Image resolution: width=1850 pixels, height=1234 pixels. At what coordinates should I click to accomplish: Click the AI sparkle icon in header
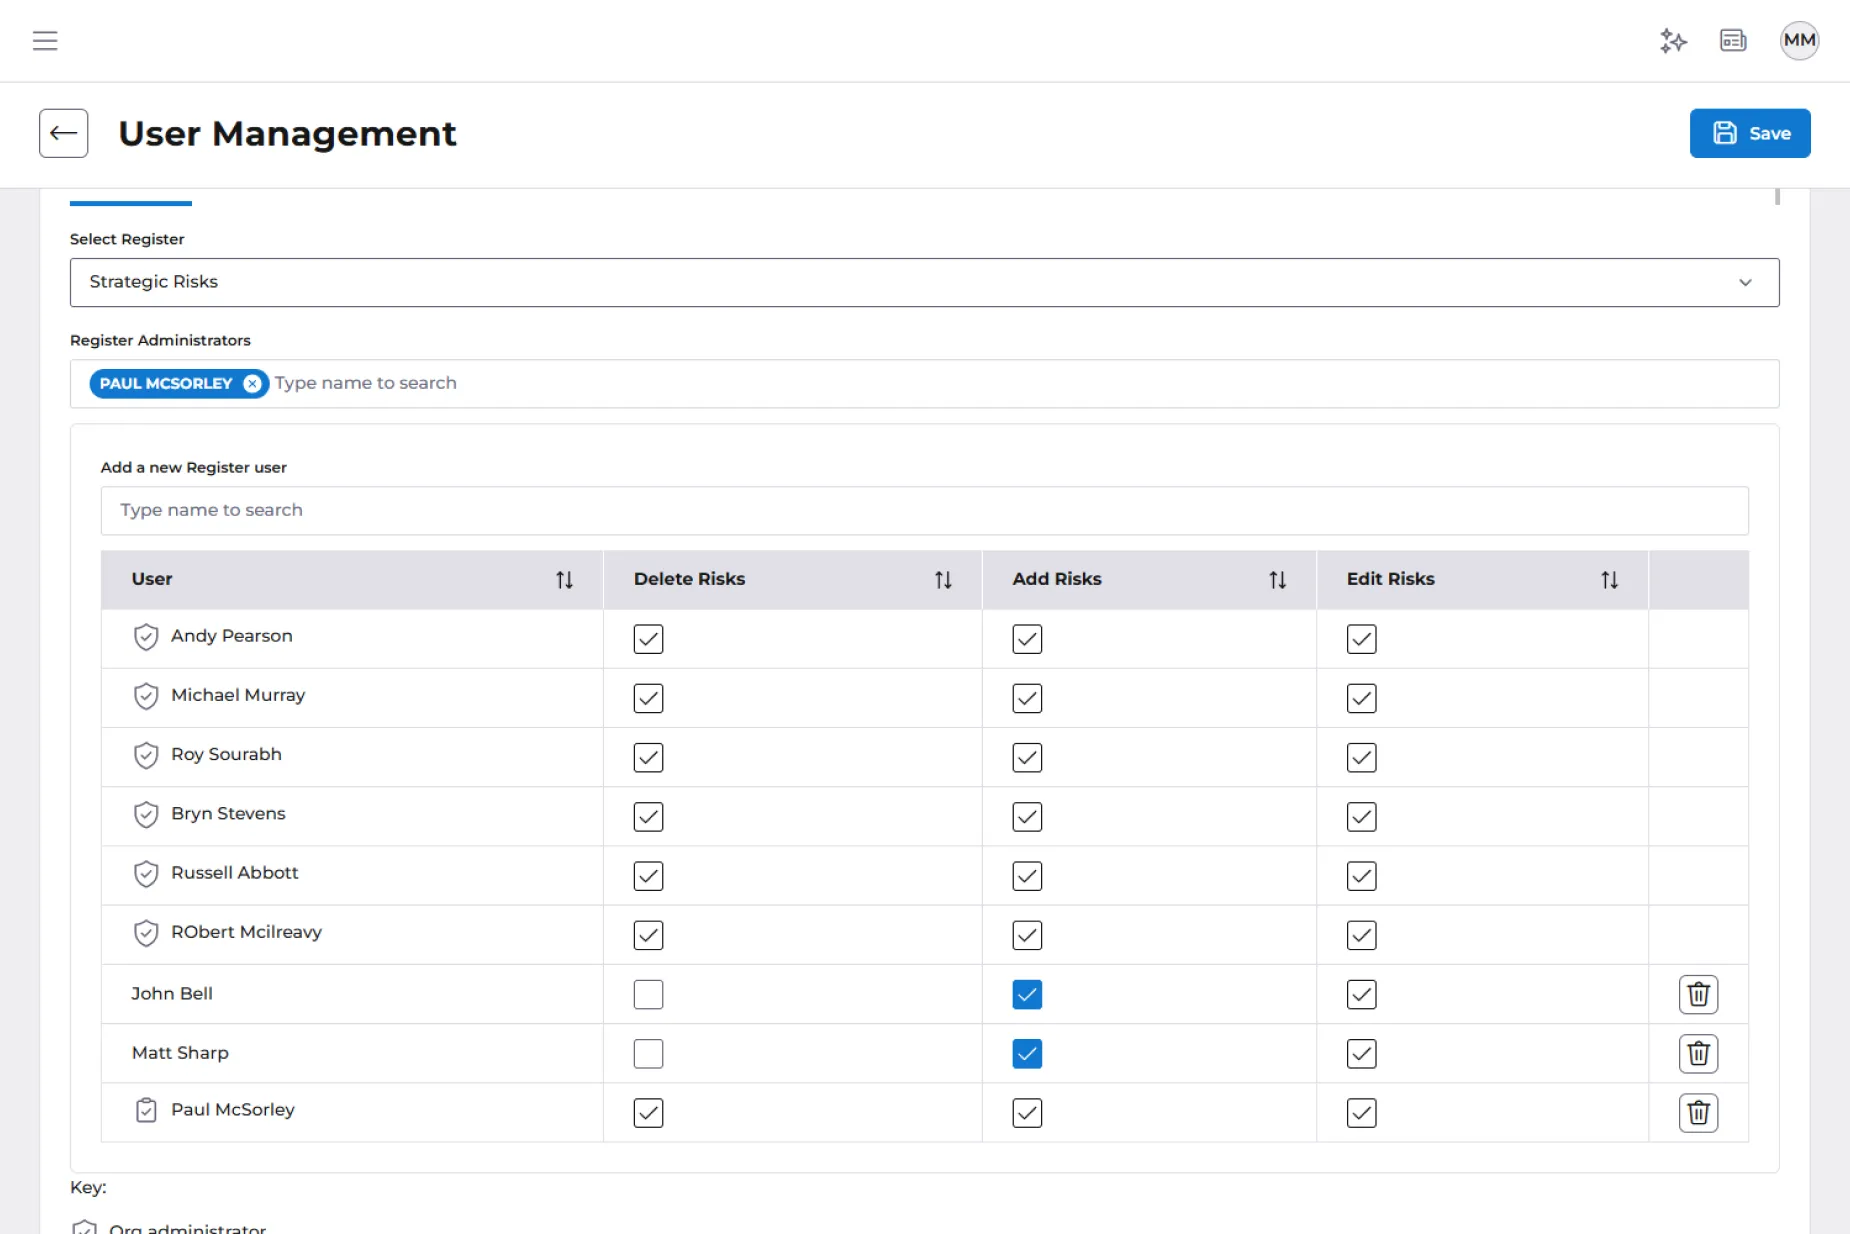coord(1673,41)
